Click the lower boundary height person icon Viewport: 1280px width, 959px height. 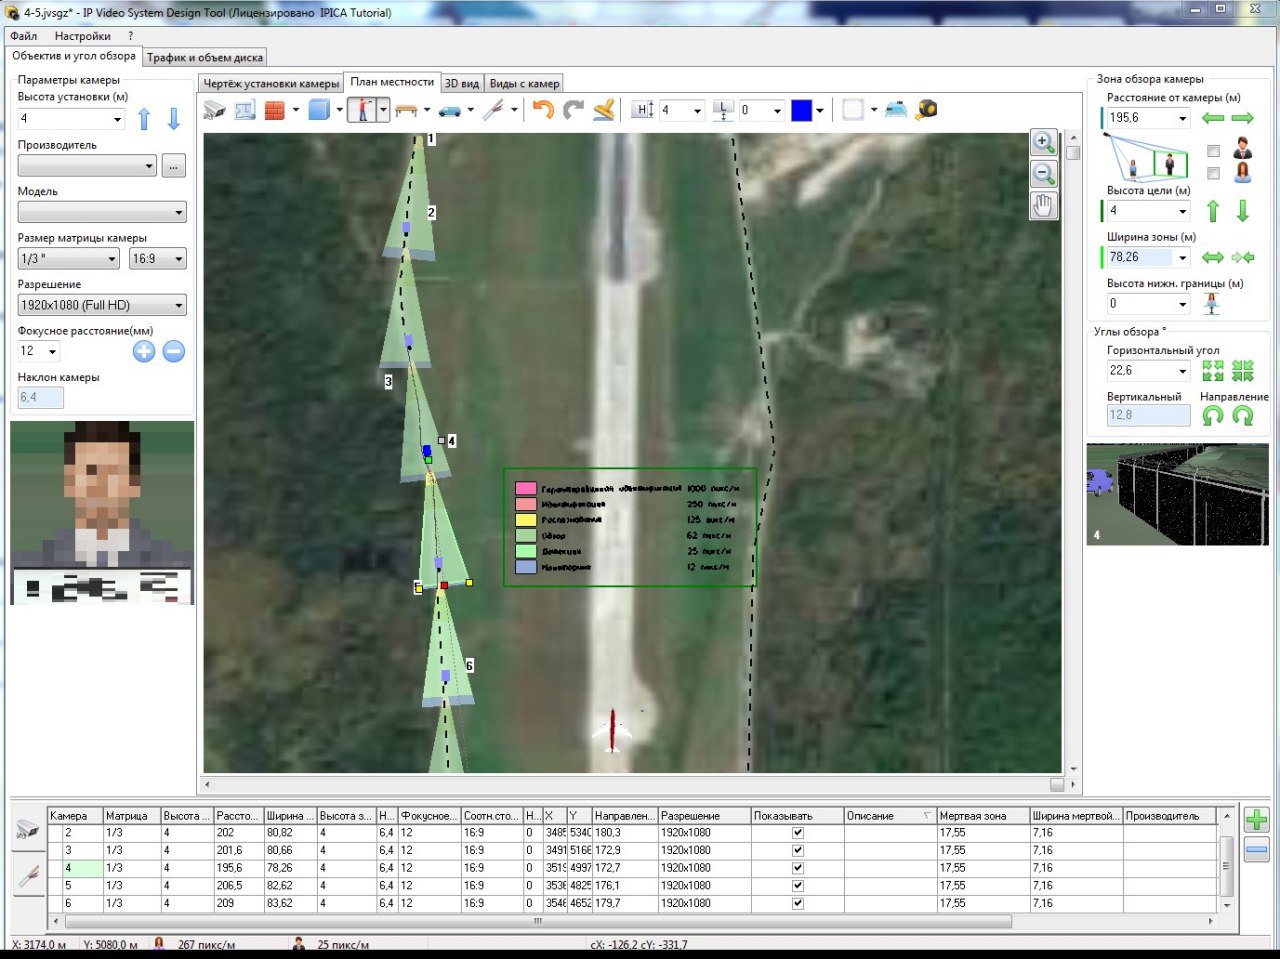[1212, 304]
